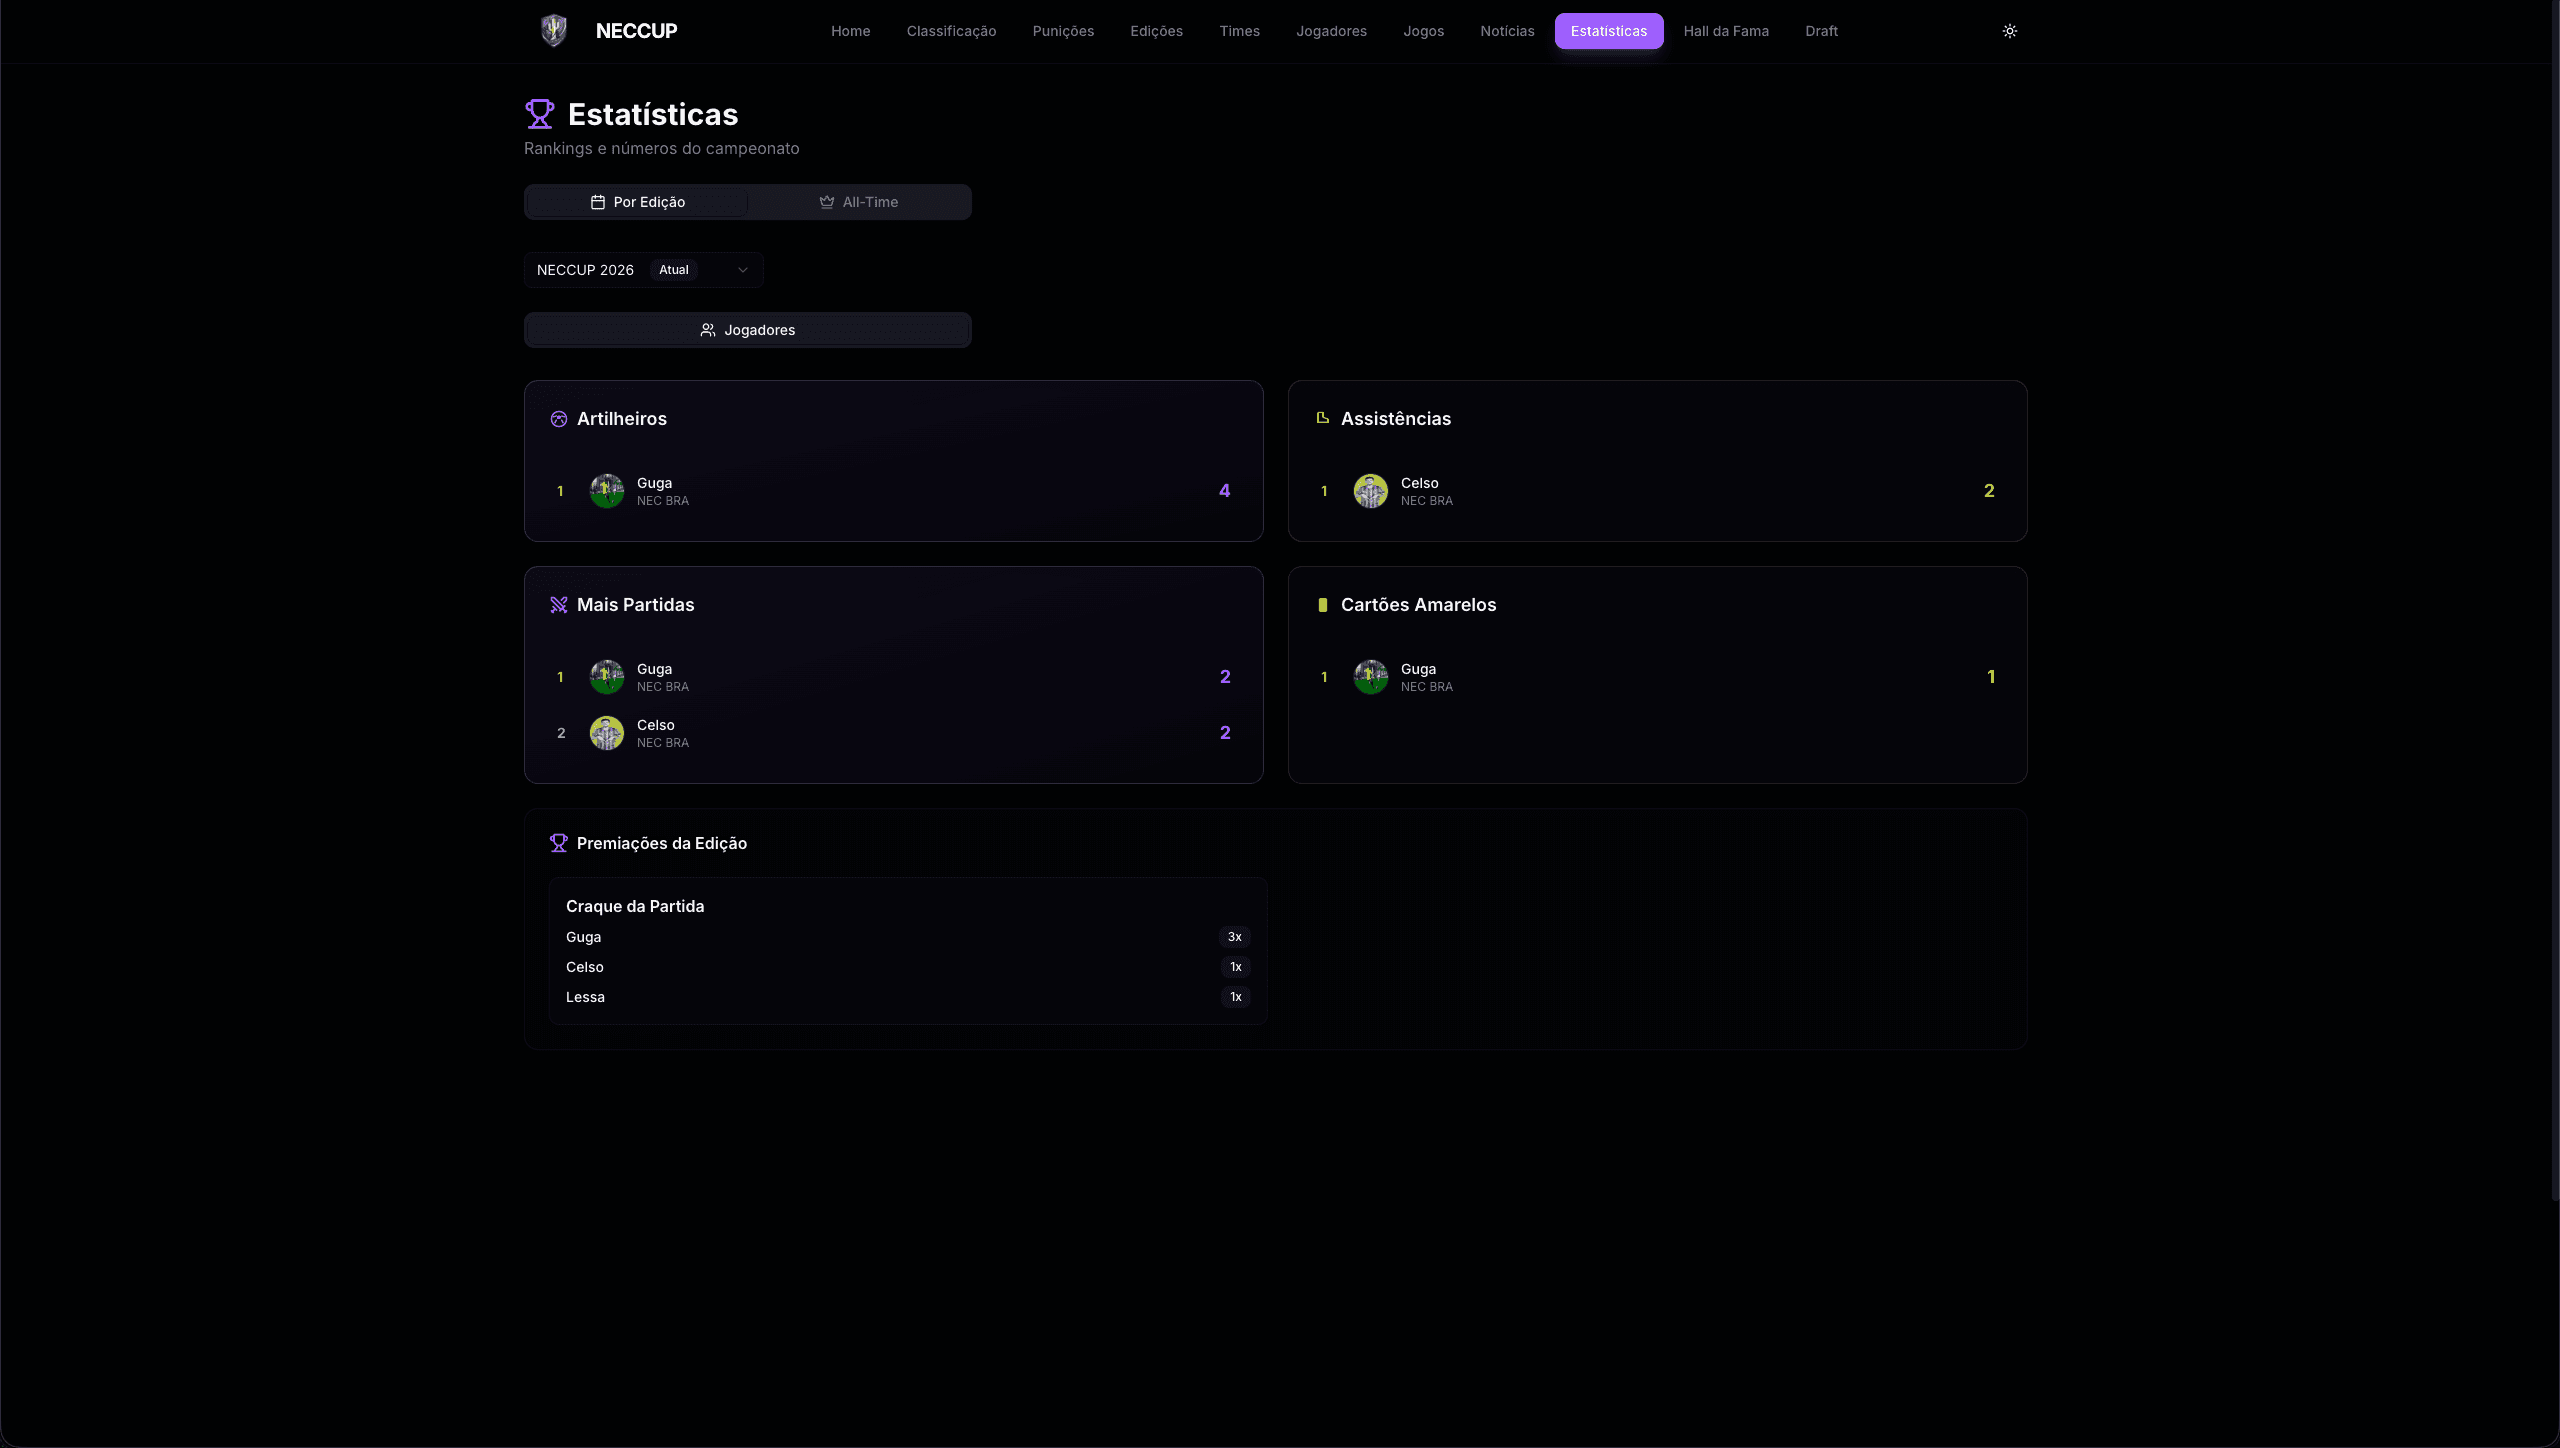The width and height of the screenshot is (2560, 1448).
Task: Switch to the Por Edição view
Action: [638, 202]
